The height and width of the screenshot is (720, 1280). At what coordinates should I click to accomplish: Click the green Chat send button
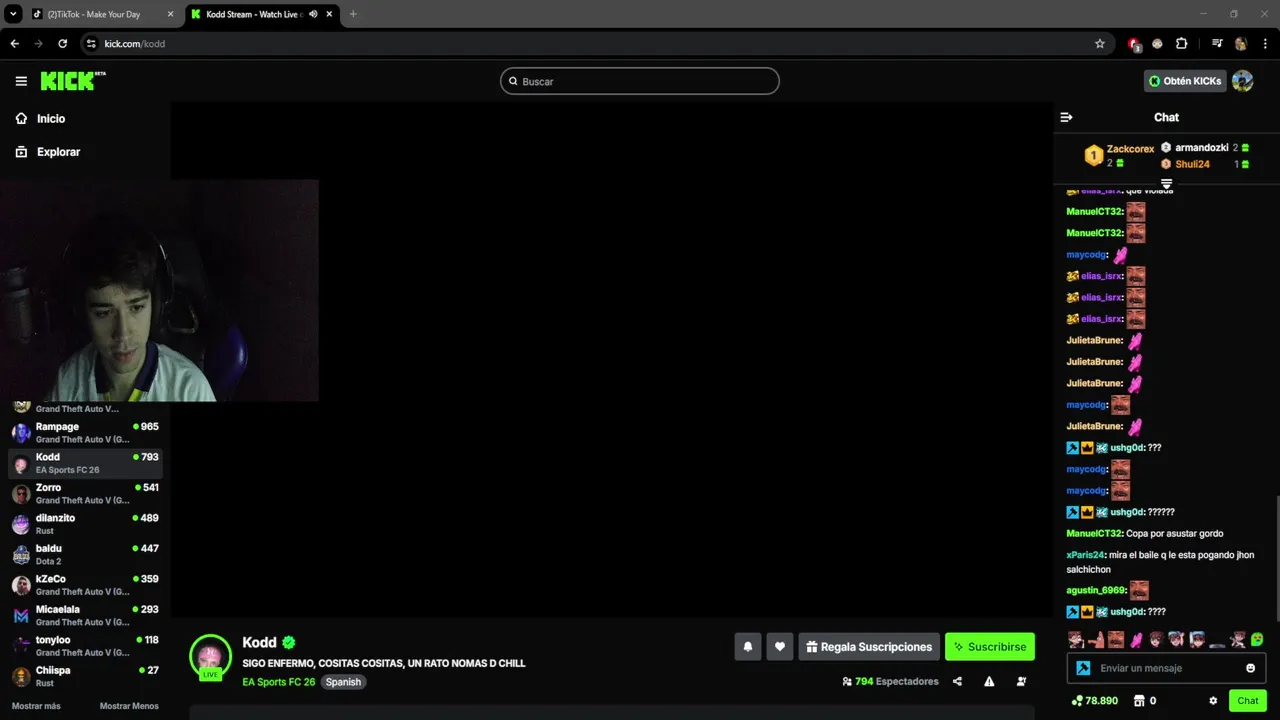coord(1248,701)
